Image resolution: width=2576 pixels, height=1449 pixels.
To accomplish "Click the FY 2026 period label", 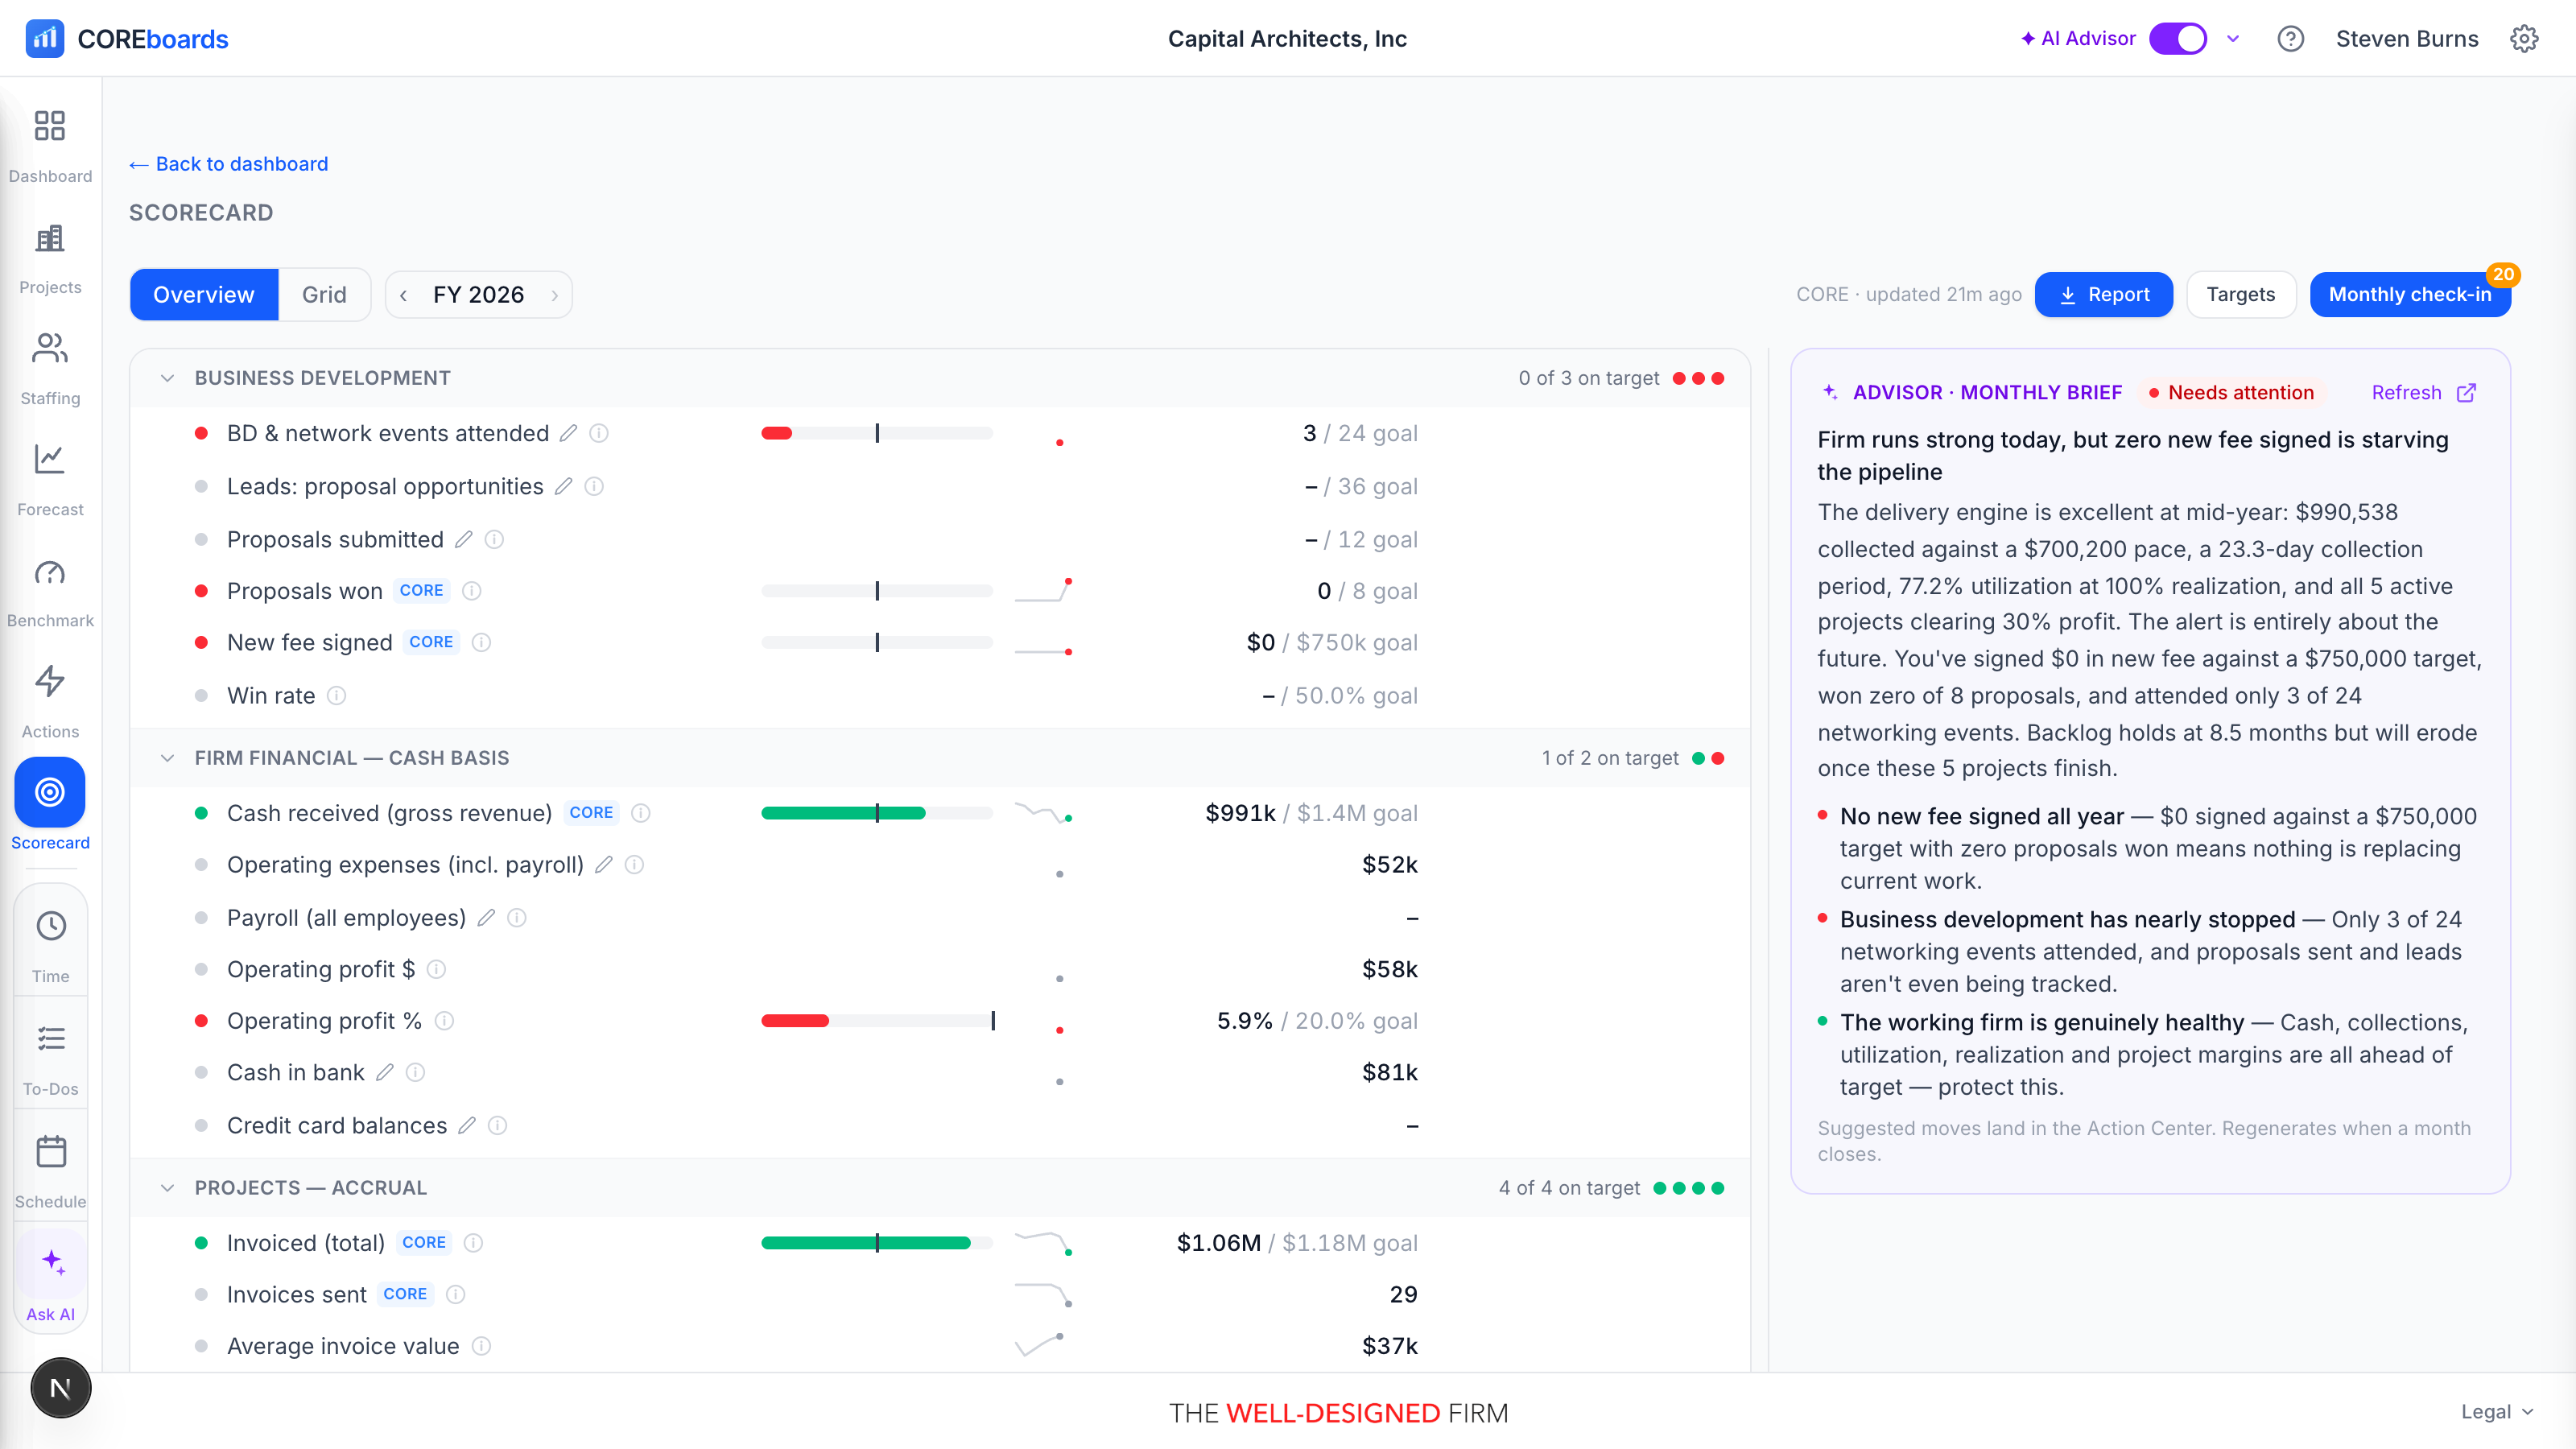I will (478, 295).
